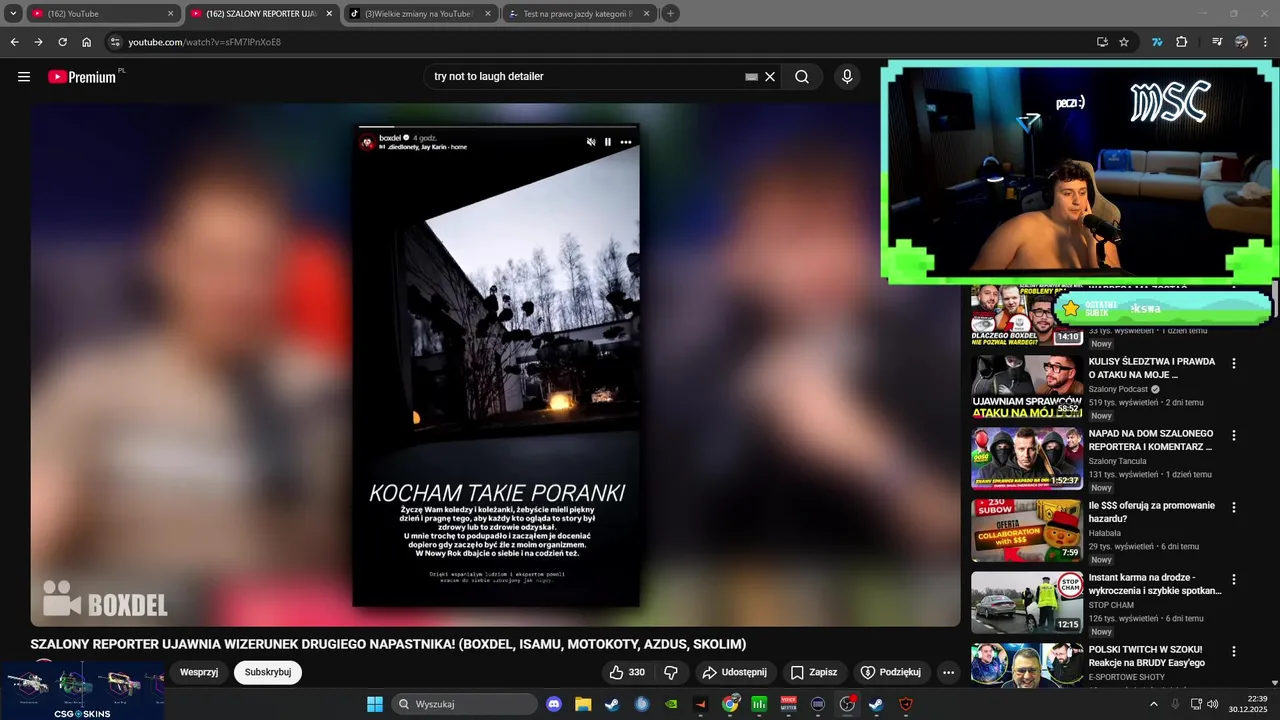View site information icon in address bar
Screen dimensions: 1280x720
pyautogui.click(x=115, y=42)
